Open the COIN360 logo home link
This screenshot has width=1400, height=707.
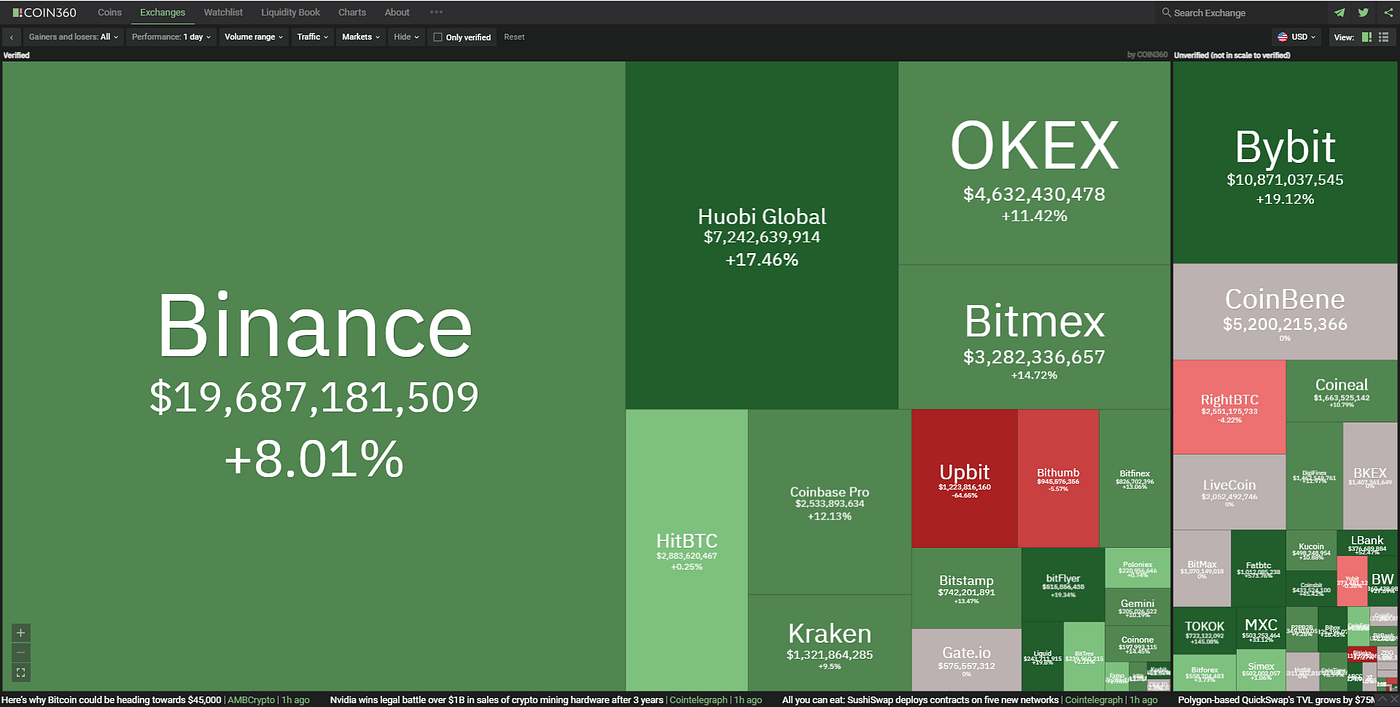point(45,12)
